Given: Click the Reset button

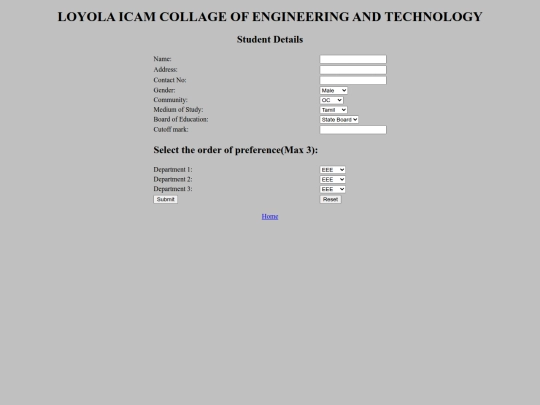Looking at the screenshot, I should 330,199.
